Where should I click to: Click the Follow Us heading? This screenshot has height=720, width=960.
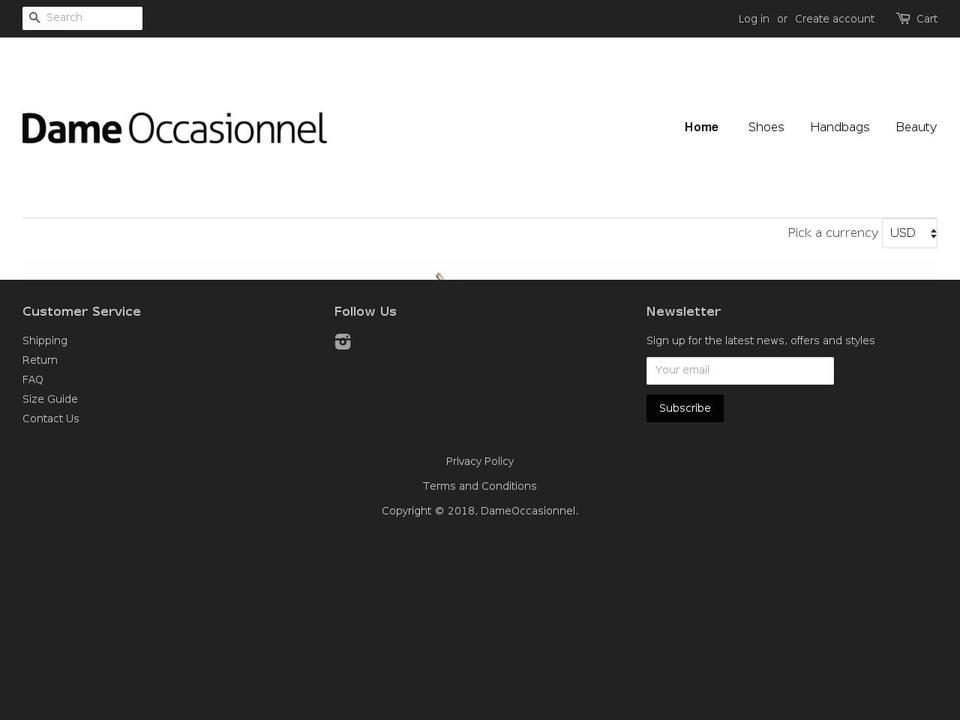[365, 311]
